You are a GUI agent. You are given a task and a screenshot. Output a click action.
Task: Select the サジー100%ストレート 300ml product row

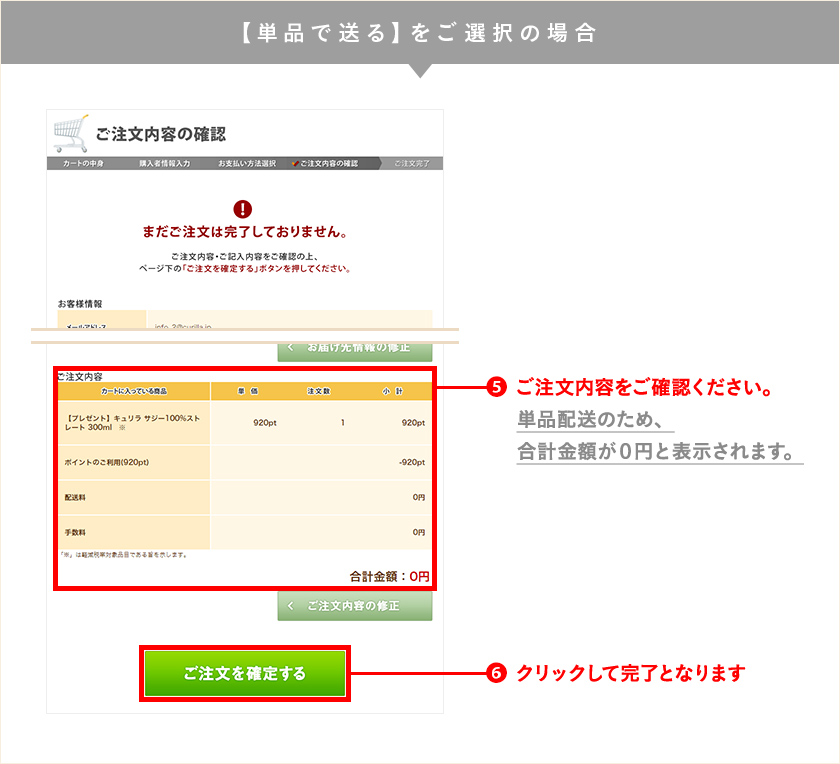(x=135, y=421)
